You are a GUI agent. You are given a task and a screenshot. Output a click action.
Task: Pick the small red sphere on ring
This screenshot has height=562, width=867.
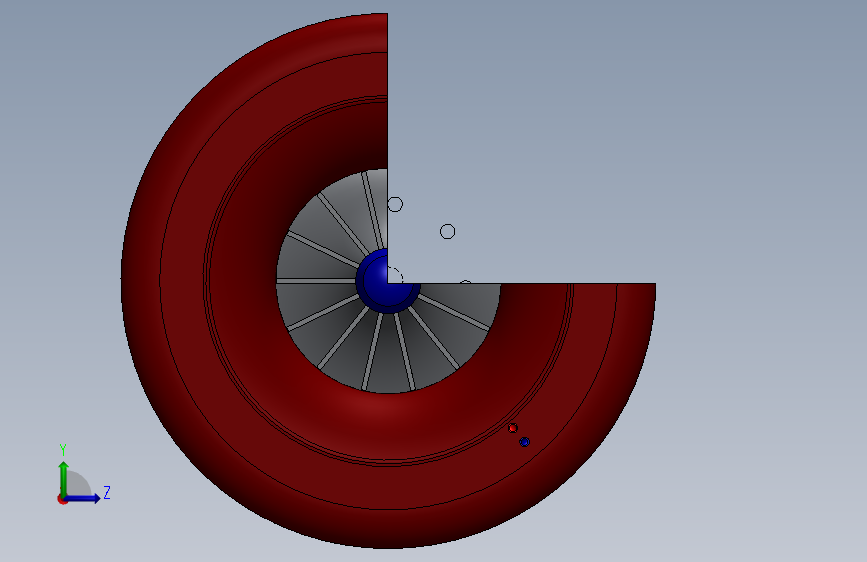pos(513,428)
